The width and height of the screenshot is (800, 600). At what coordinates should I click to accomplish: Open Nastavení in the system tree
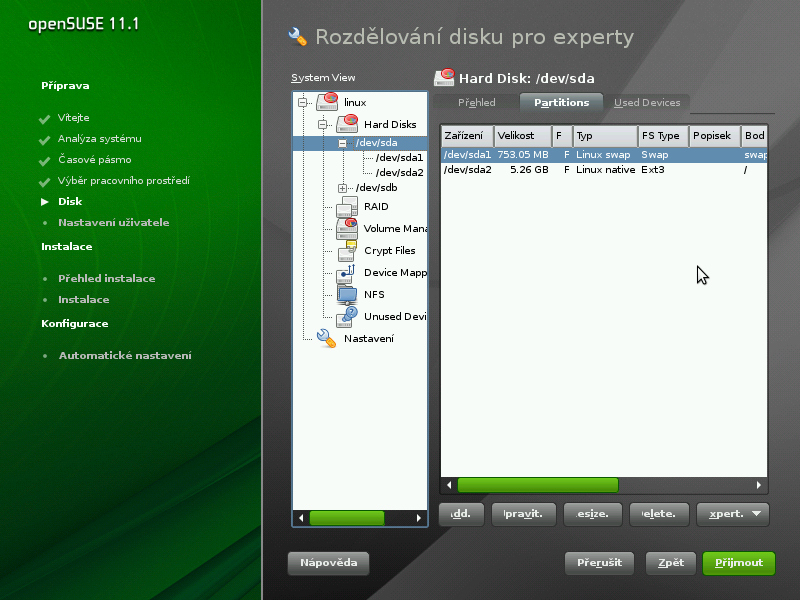[x=368, y=339]
